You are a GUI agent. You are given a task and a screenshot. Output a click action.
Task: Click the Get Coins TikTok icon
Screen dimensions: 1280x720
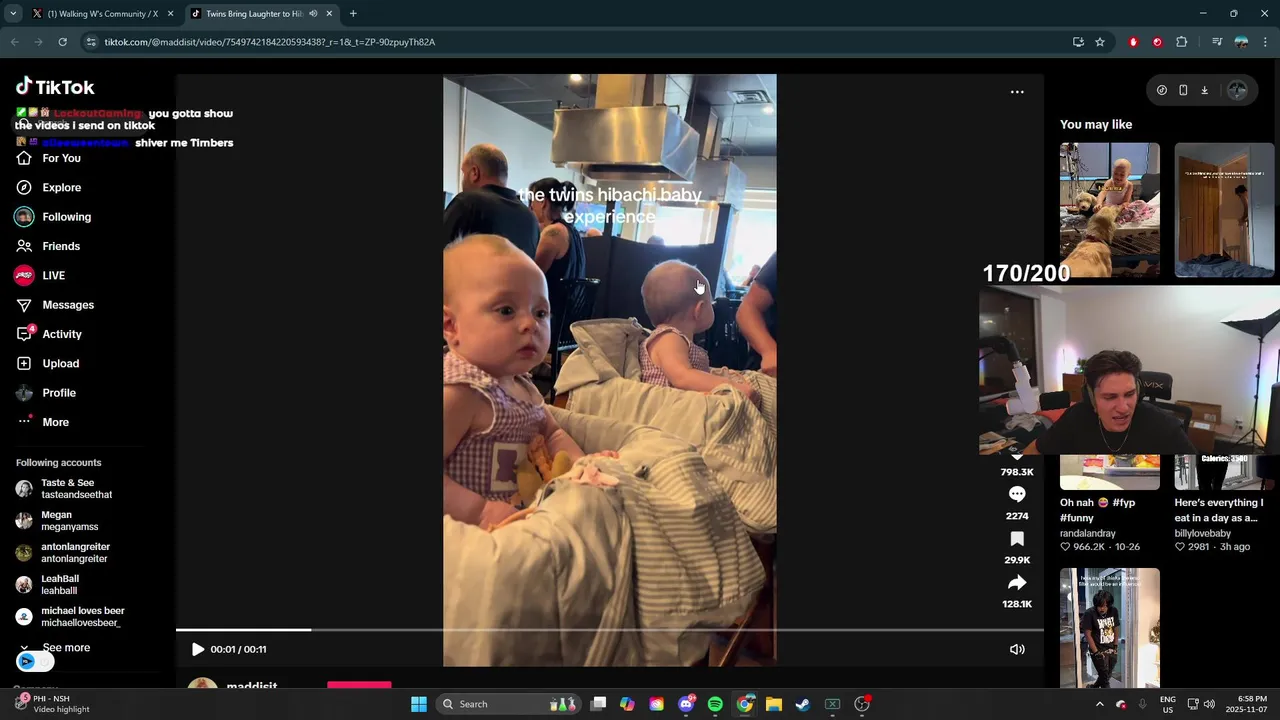(x=1161, y=90)
